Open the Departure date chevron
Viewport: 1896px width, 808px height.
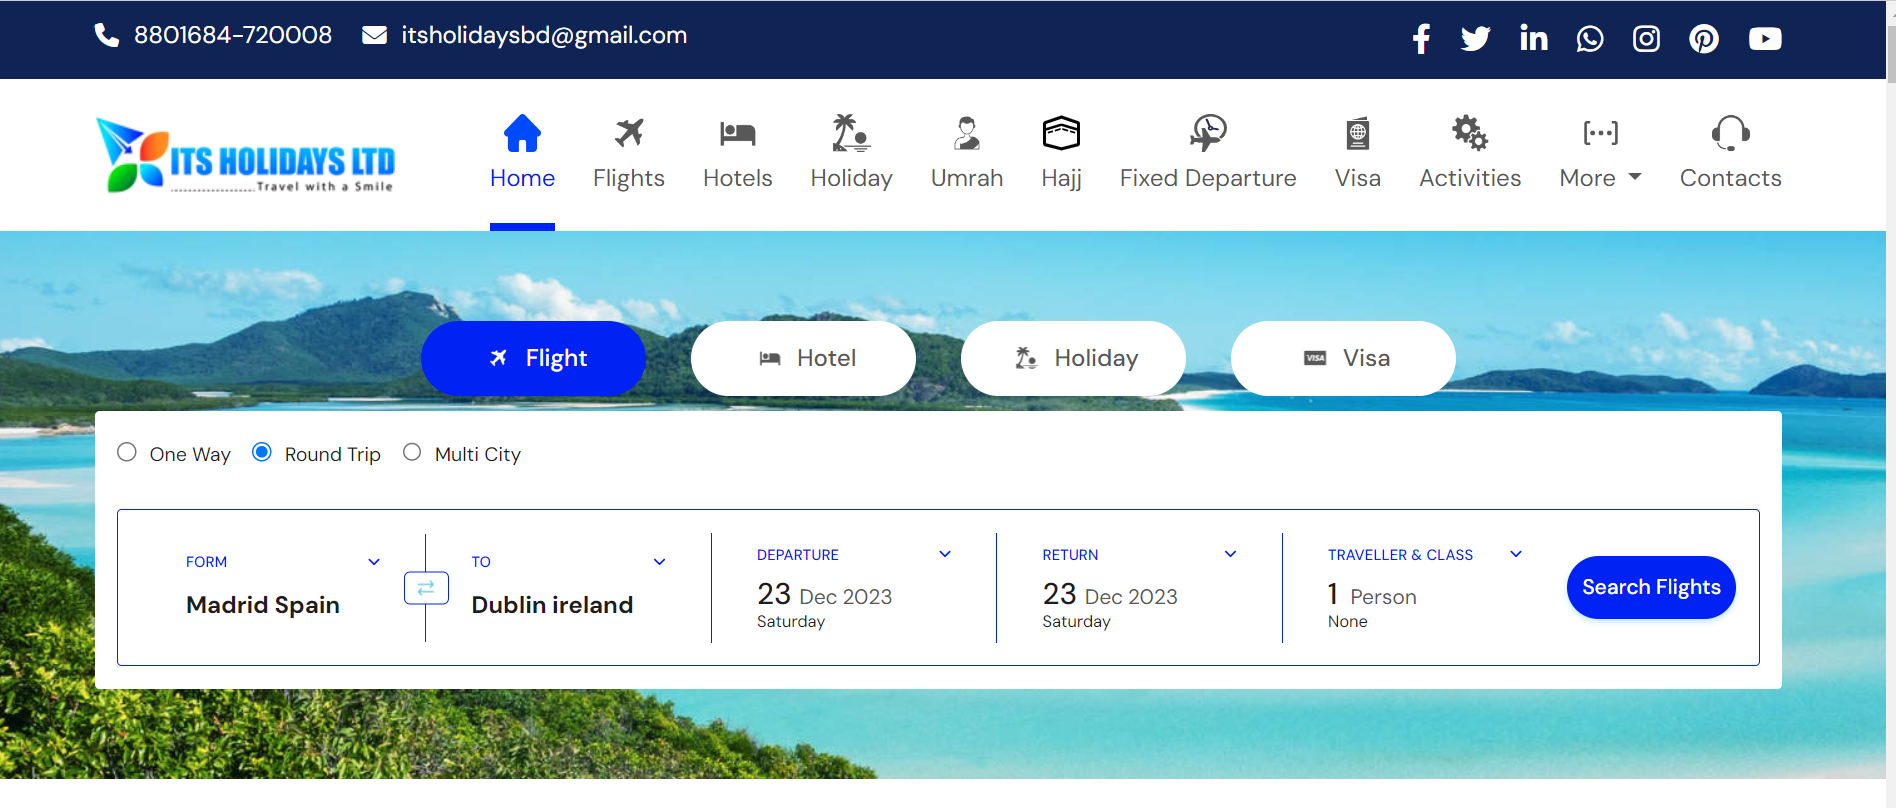[x=945, y=554]
